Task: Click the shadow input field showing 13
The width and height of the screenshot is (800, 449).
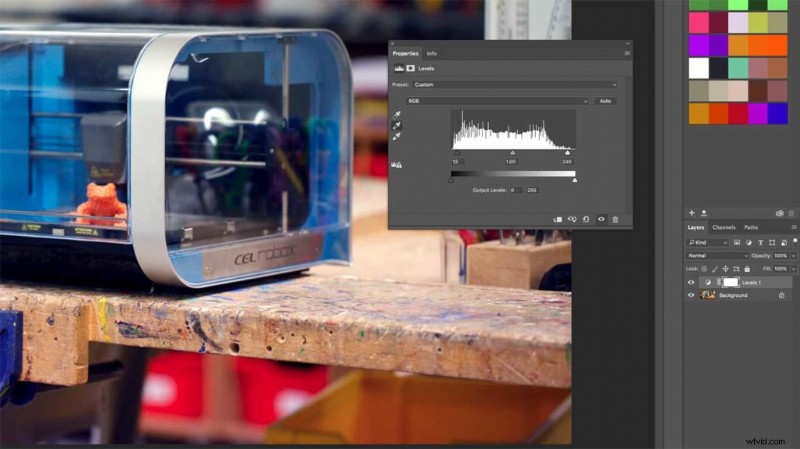Action: click(457, 161)
